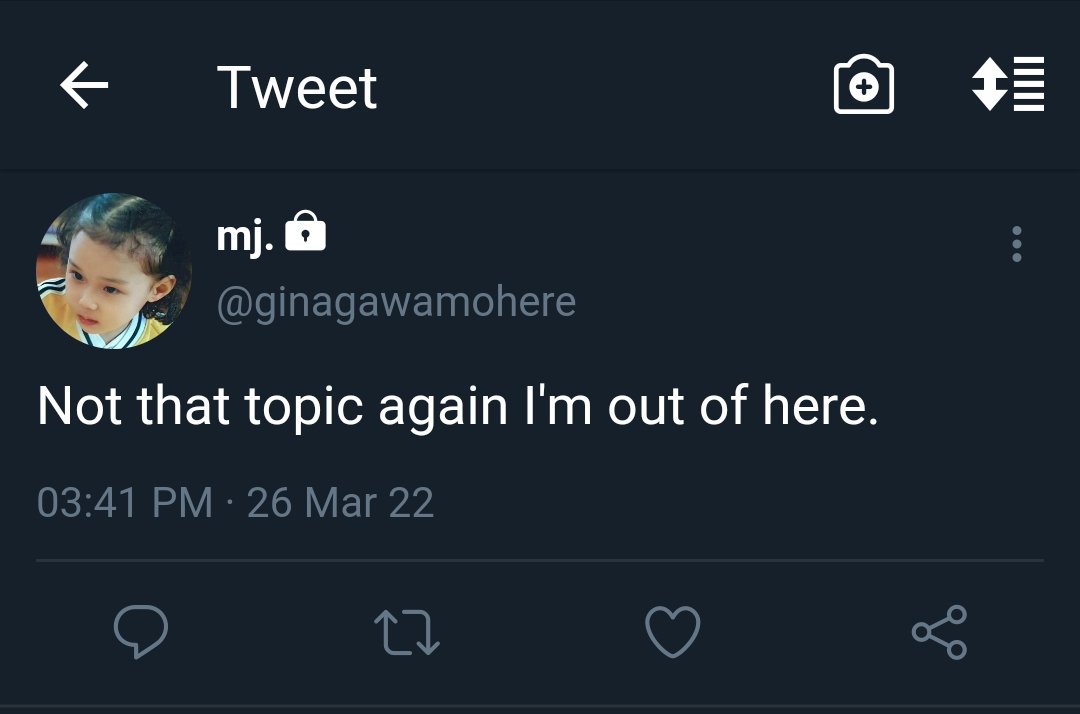
Task: Tap empty space right of the timestamp
Action: [x=737, y=502]
